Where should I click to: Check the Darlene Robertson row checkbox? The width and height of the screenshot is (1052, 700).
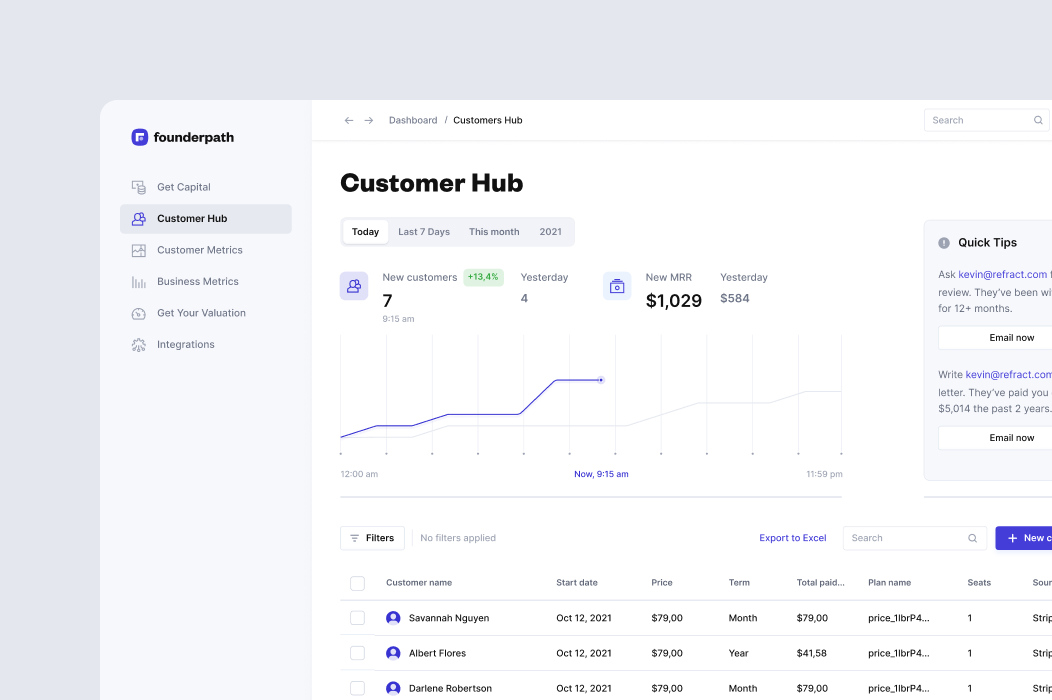click(x=358, y=688)
